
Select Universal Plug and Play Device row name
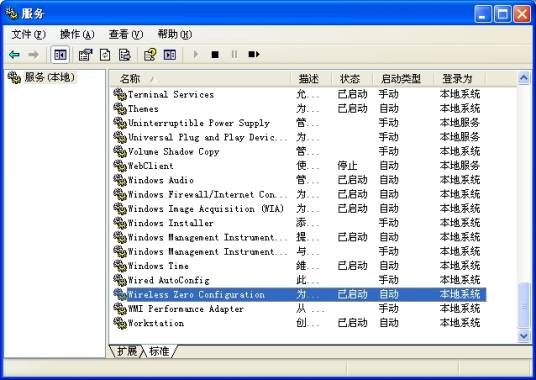[207, 137]
